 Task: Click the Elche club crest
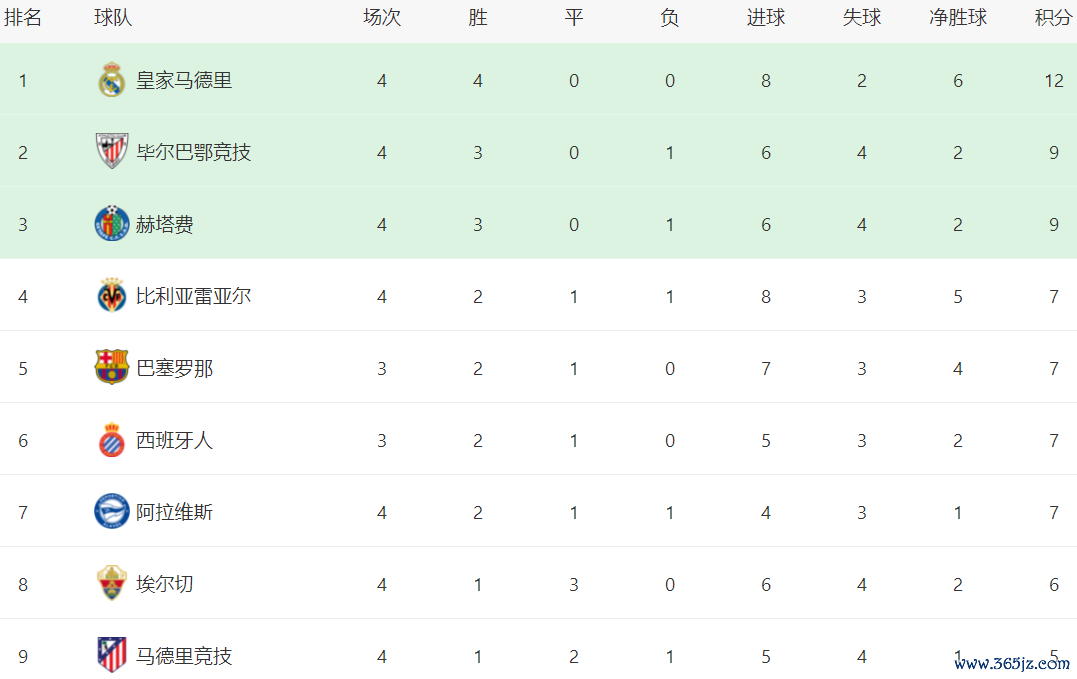click(111, 584)
